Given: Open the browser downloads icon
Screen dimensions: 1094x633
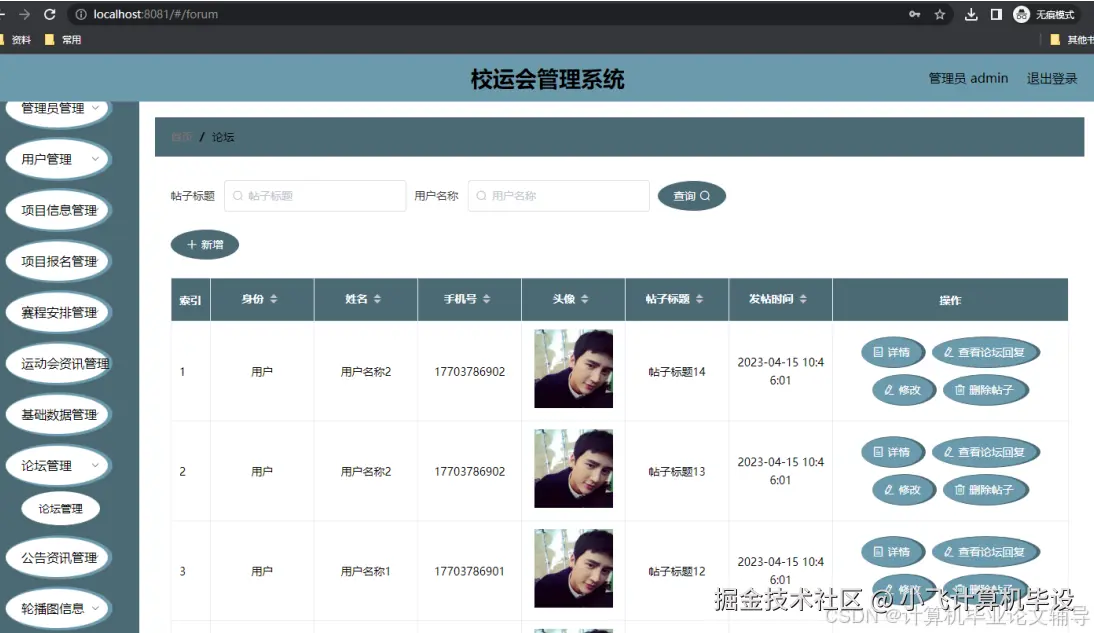Looking at the screenshot, I should click(x=971, y=14).
